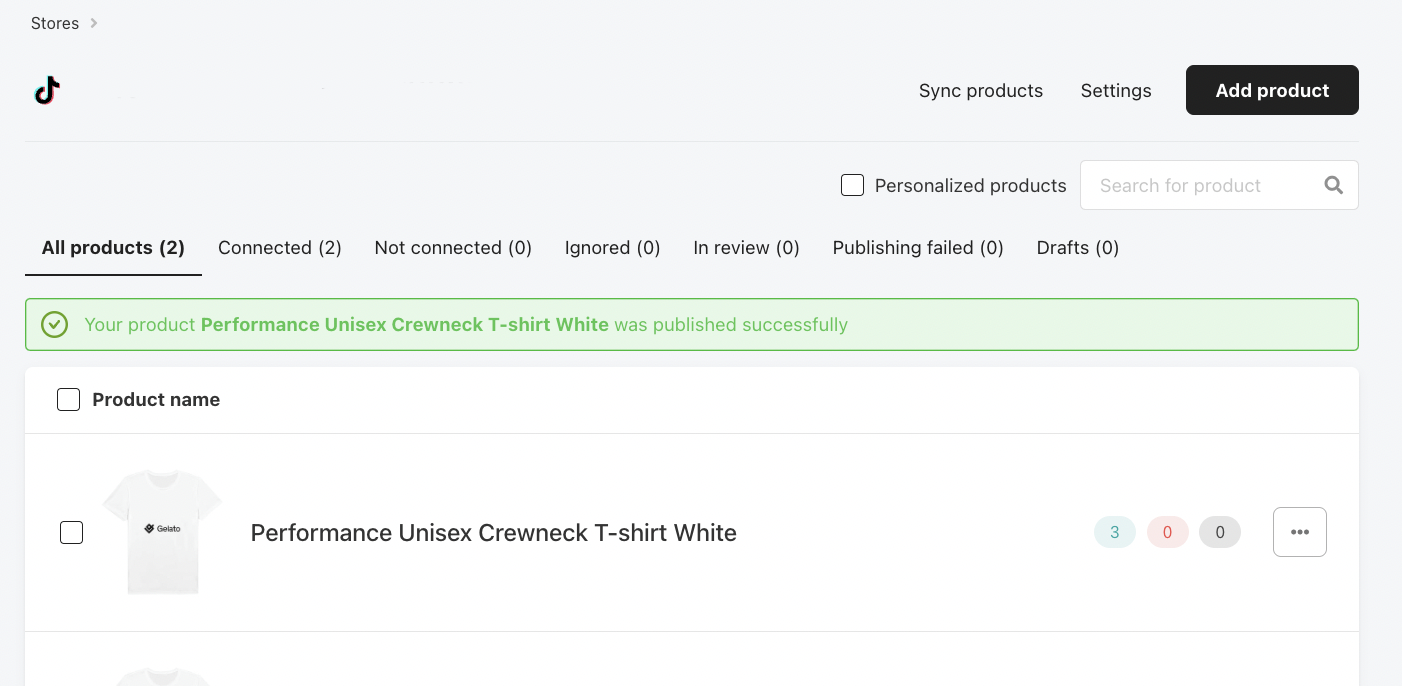The height and width of the screenshot is (686, 1402).
Task: Select the Performance Unisex Crewneck T-shirt checkbox
Action: [72, 533]
